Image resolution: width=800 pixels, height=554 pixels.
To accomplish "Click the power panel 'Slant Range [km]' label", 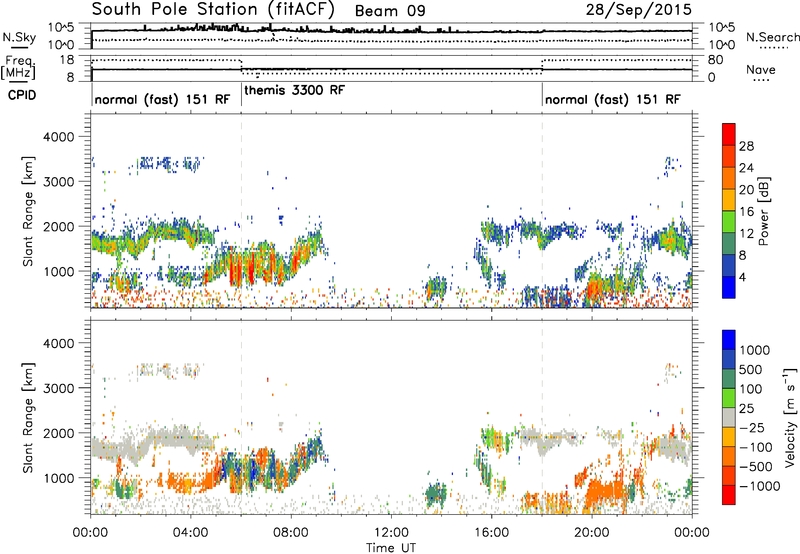I will tap(28, 211).
